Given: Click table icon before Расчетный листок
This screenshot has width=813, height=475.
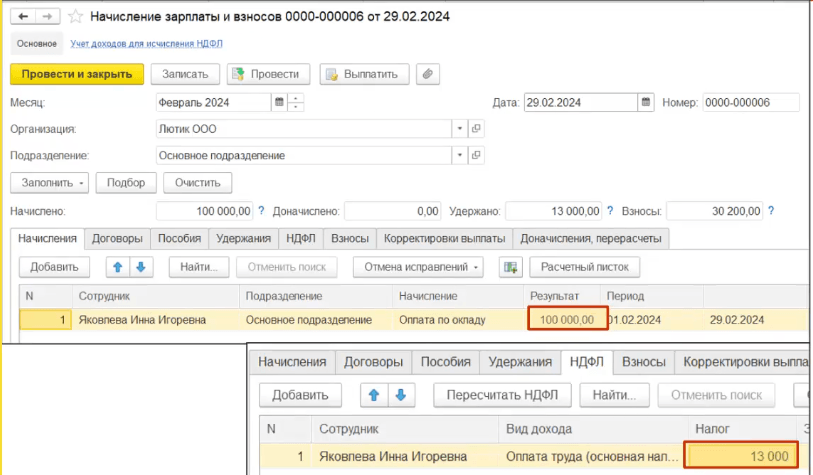Looking at the screenshot, I should tap(511, 267).
